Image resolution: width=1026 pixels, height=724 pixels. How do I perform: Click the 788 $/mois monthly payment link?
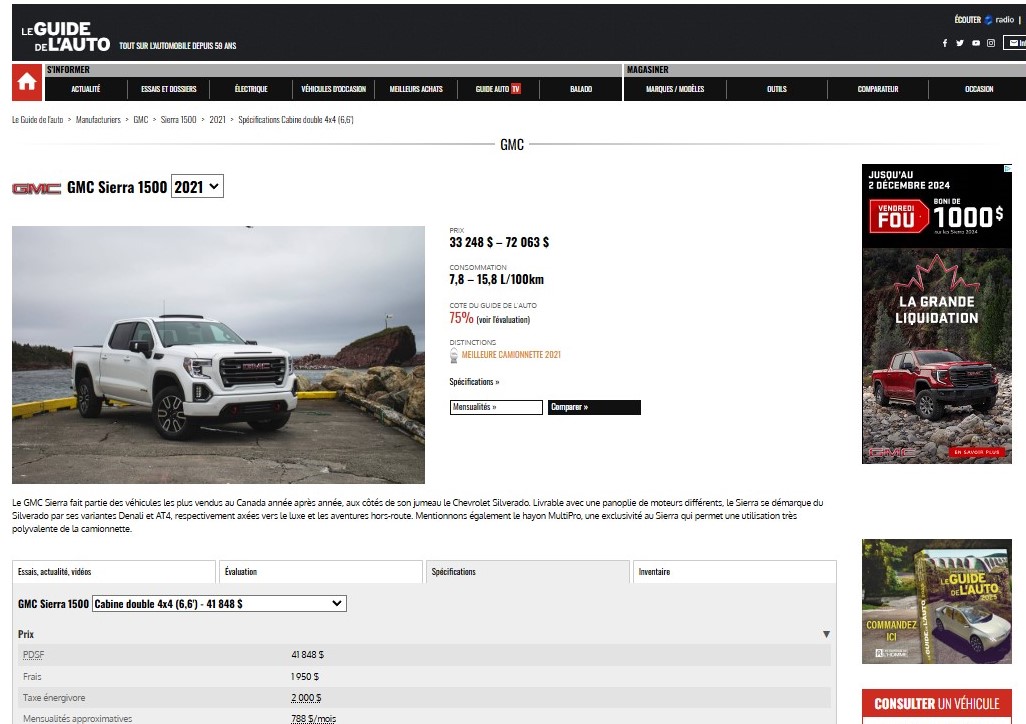[313, 719]
